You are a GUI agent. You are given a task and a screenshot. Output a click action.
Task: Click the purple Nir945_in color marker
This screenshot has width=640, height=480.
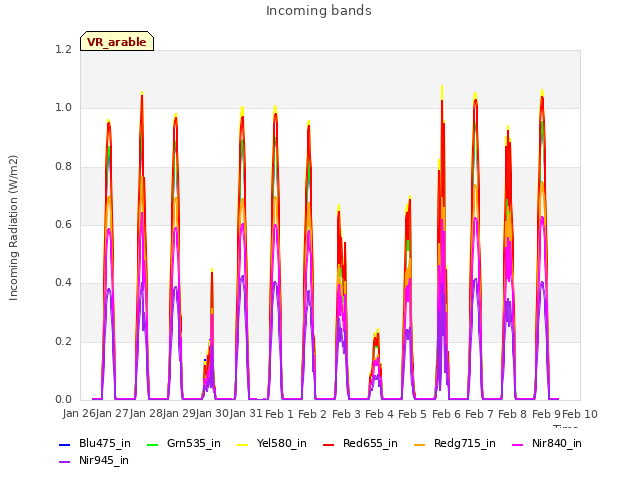tap(65, 462)
